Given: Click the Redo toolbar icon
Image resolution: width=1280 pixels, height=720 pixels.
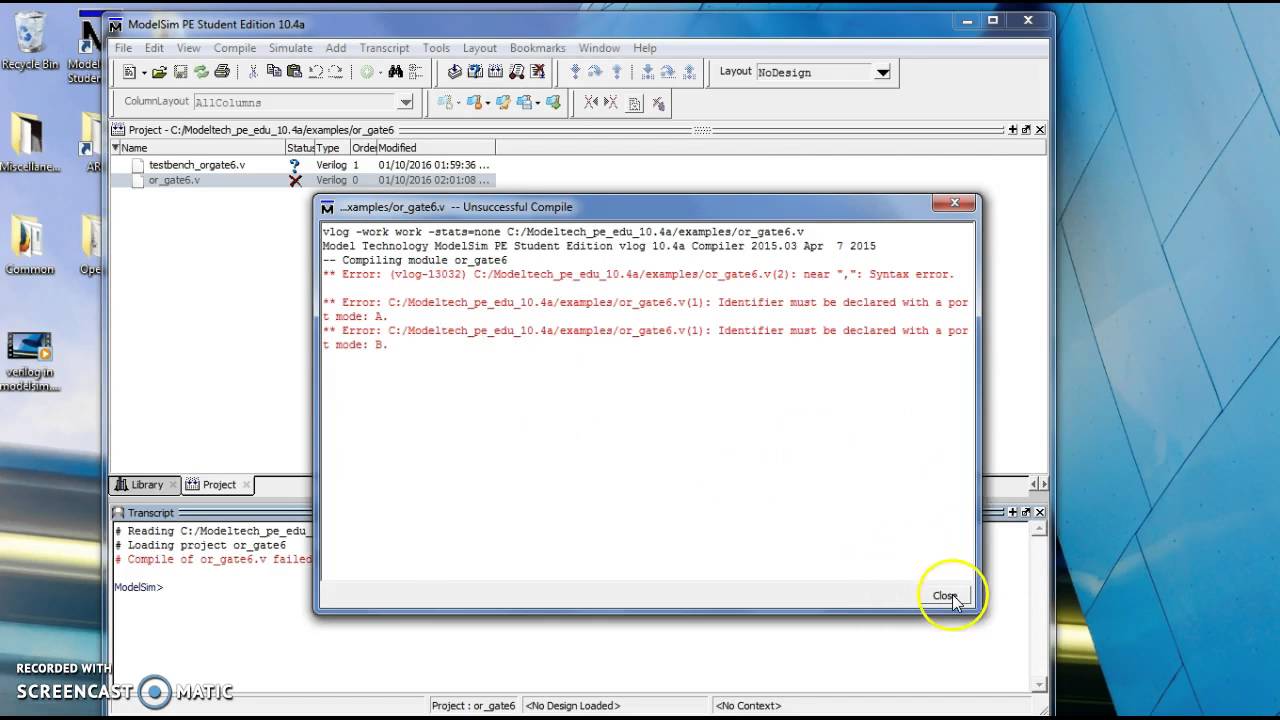Looking at the screenshot, I should tap(335, 72).
